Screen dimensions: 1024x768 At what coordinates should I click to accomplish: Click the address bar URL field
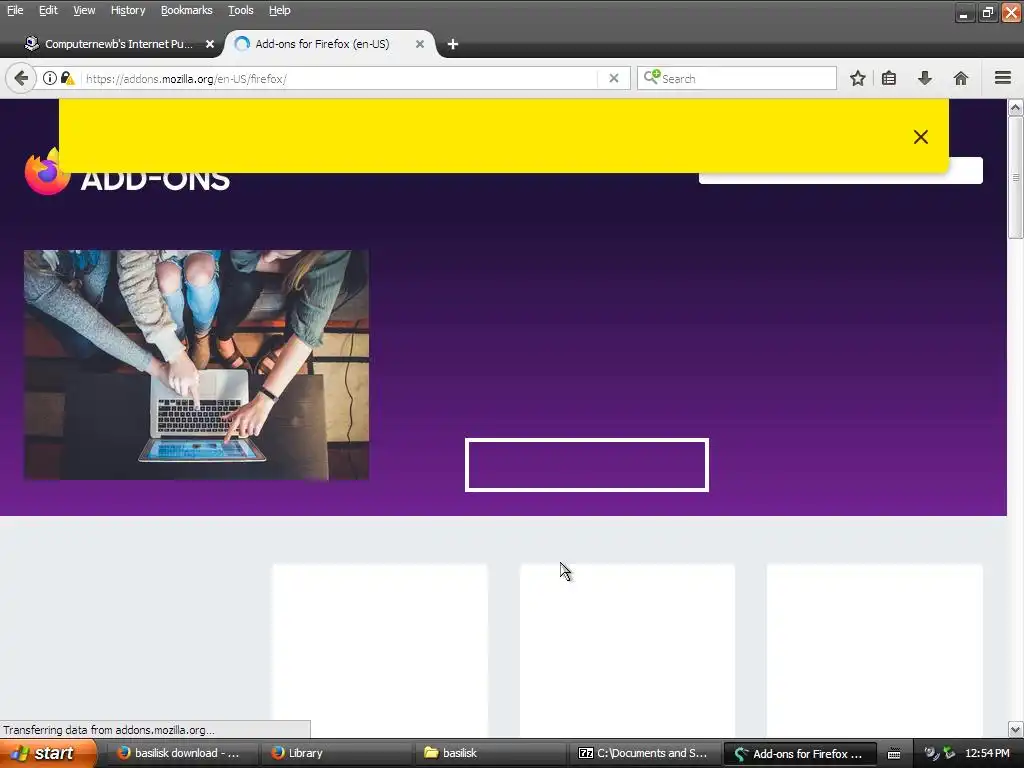pyautogui.click(x=340, y=78)
